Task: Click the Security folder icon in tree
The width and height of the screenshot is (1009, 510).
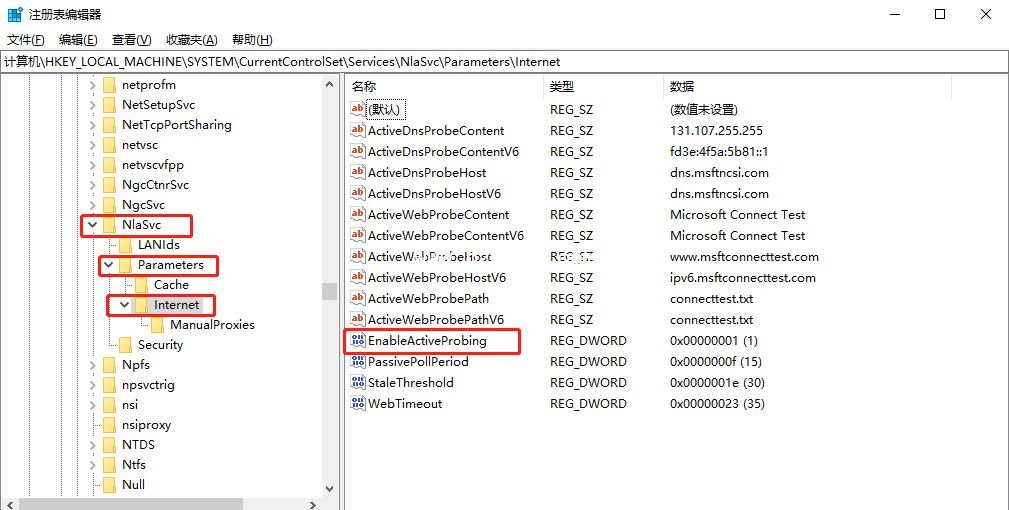Action: [125, 345]
